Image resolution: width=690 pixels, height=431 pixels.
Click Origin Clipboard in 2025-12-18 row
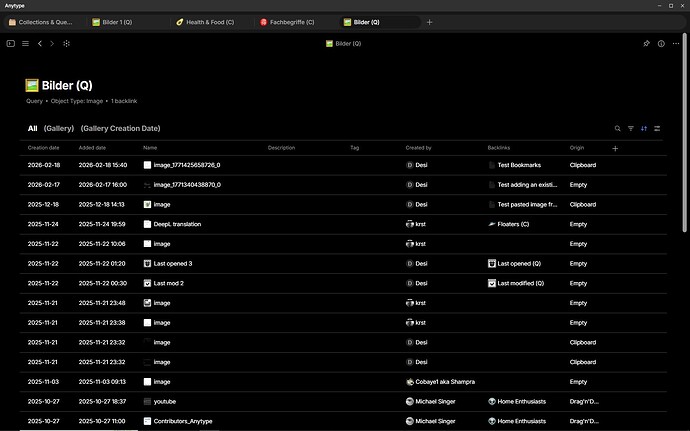click(x=583, y=204)
